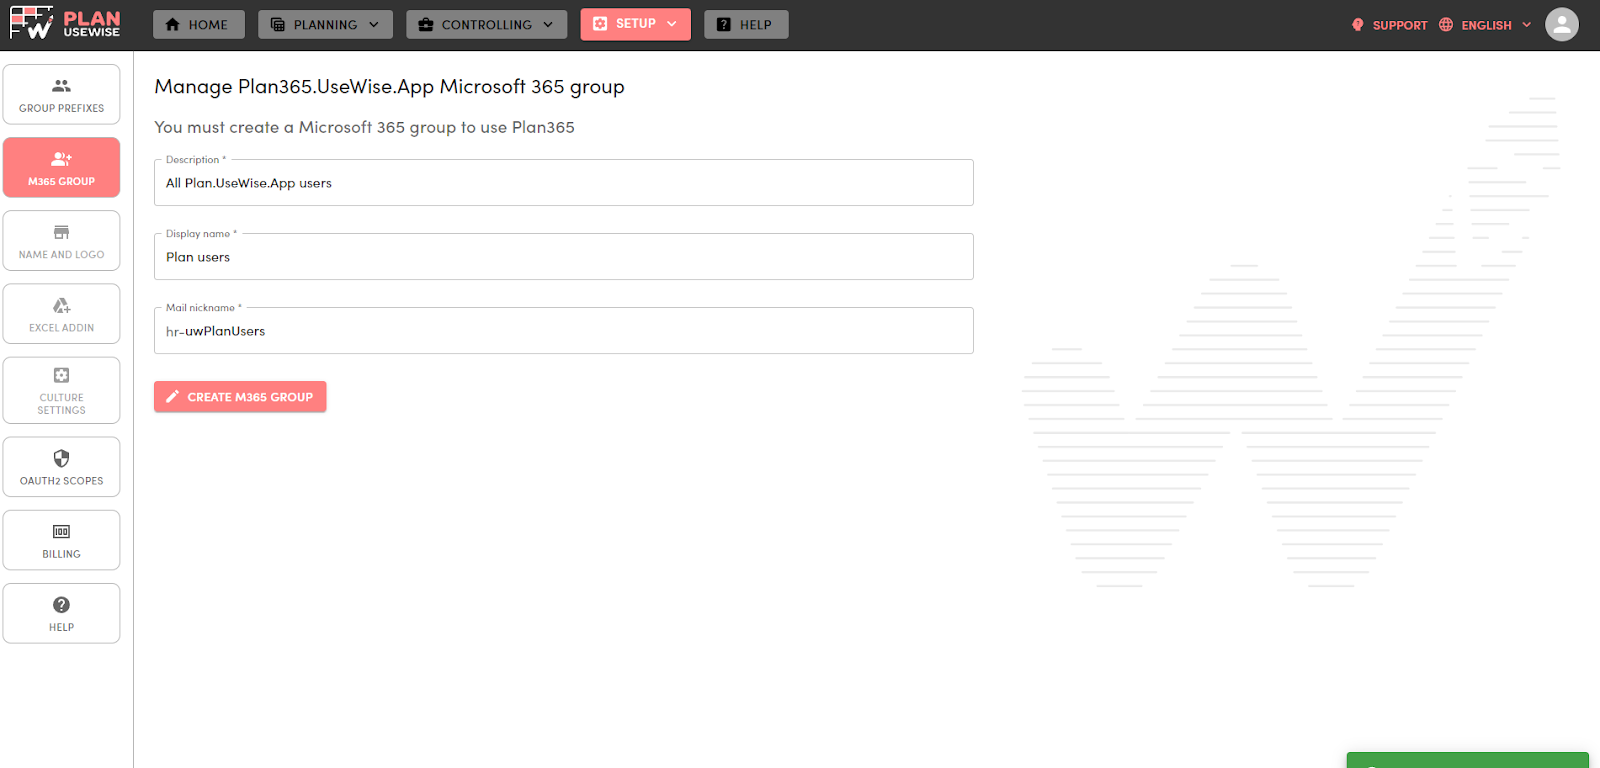This screenshot has width=1600, height=768.
Task: Click the question mark icon in top Help
Action: [x=724, y=25]
